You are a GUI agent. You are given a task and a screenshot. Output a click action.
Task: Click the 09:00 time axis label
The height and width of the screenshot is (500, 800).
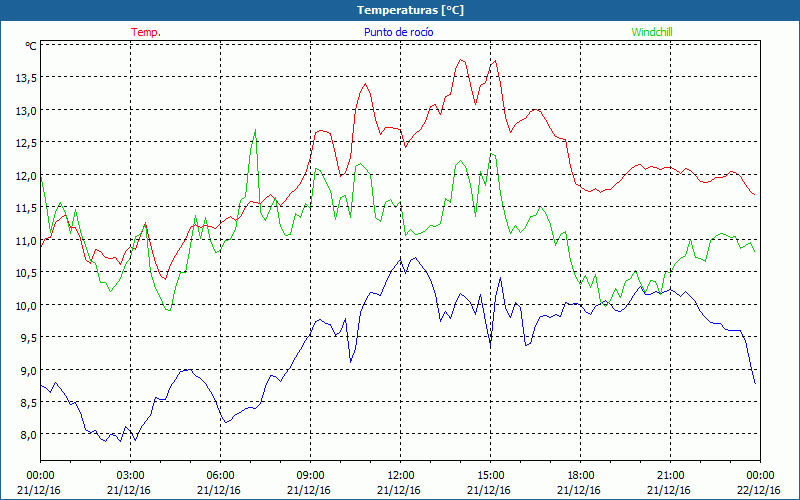coord(310,476)
